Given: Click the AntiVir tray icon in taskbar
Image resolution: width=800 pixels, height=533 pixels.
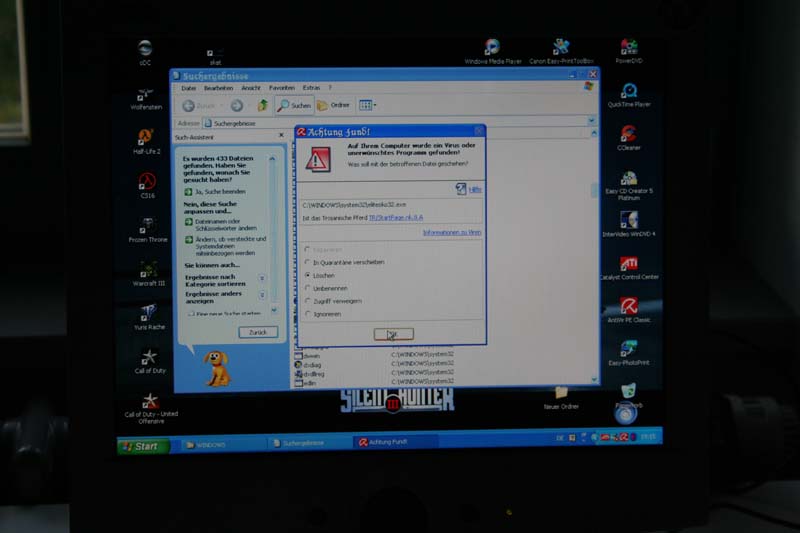Looking at the screenshot, I should pyautogui.click(x=623, y=437).
